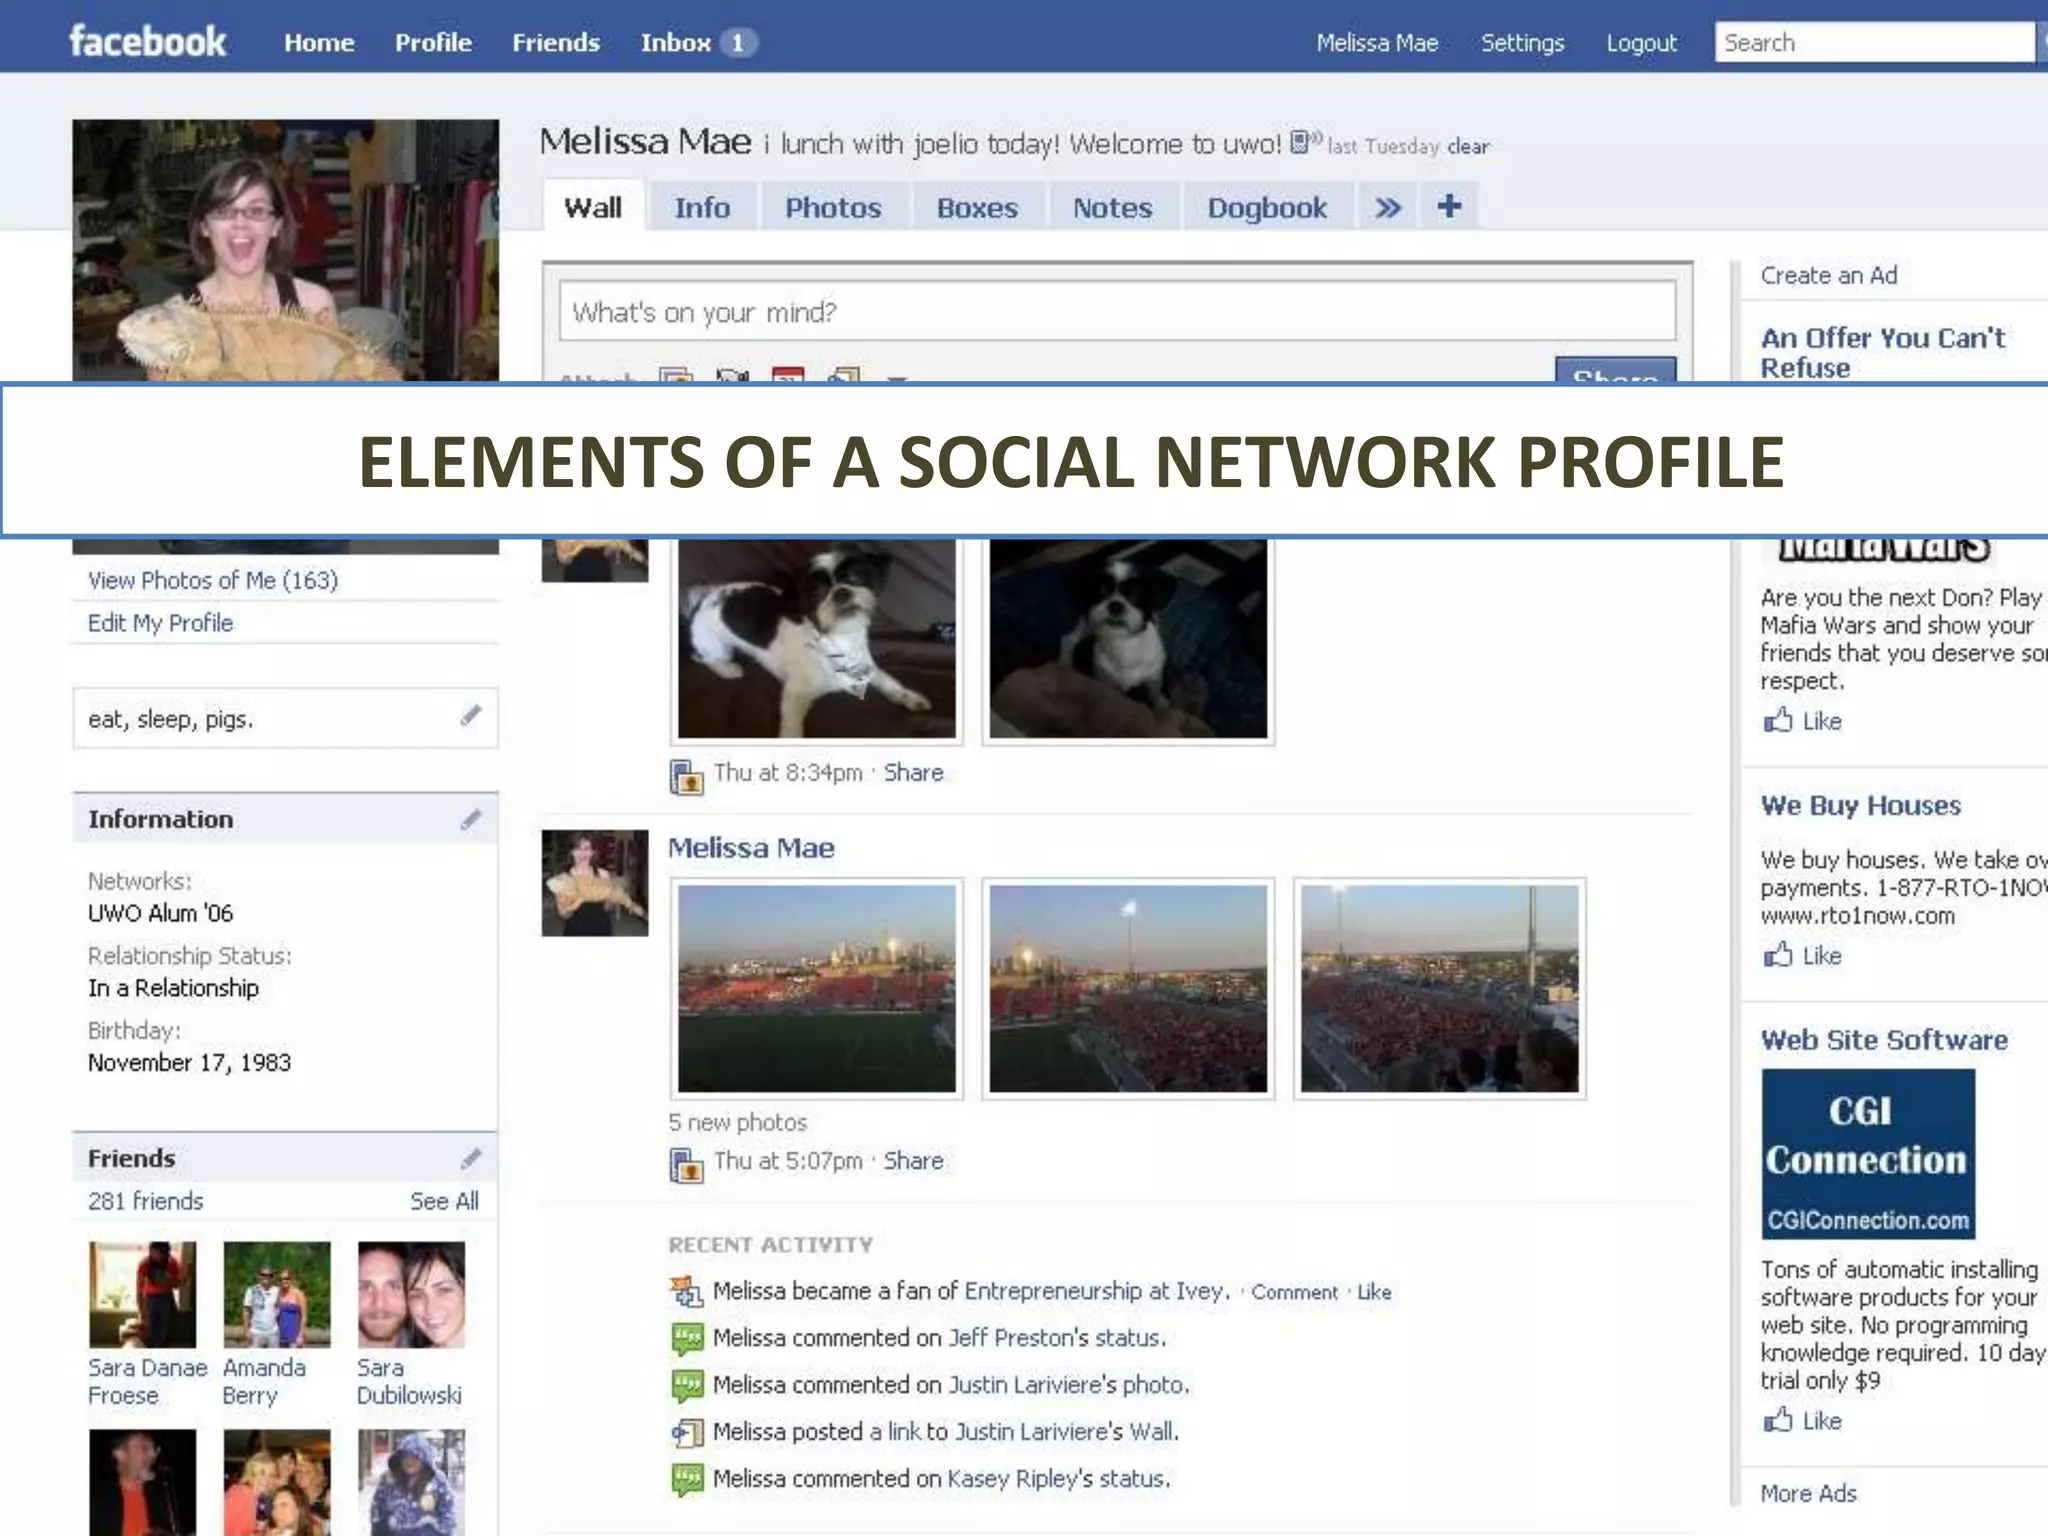Click Edit My Profile
Viewport: 2048px width, 1536px height.
[160, 623]
